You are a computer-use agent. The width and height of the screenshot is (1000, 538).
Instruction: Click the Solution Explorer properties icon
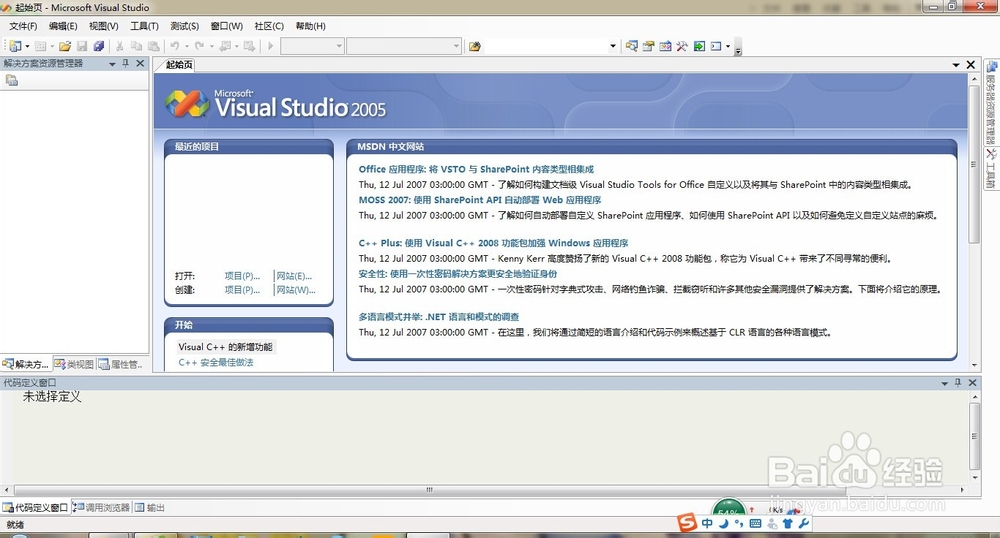11,80
